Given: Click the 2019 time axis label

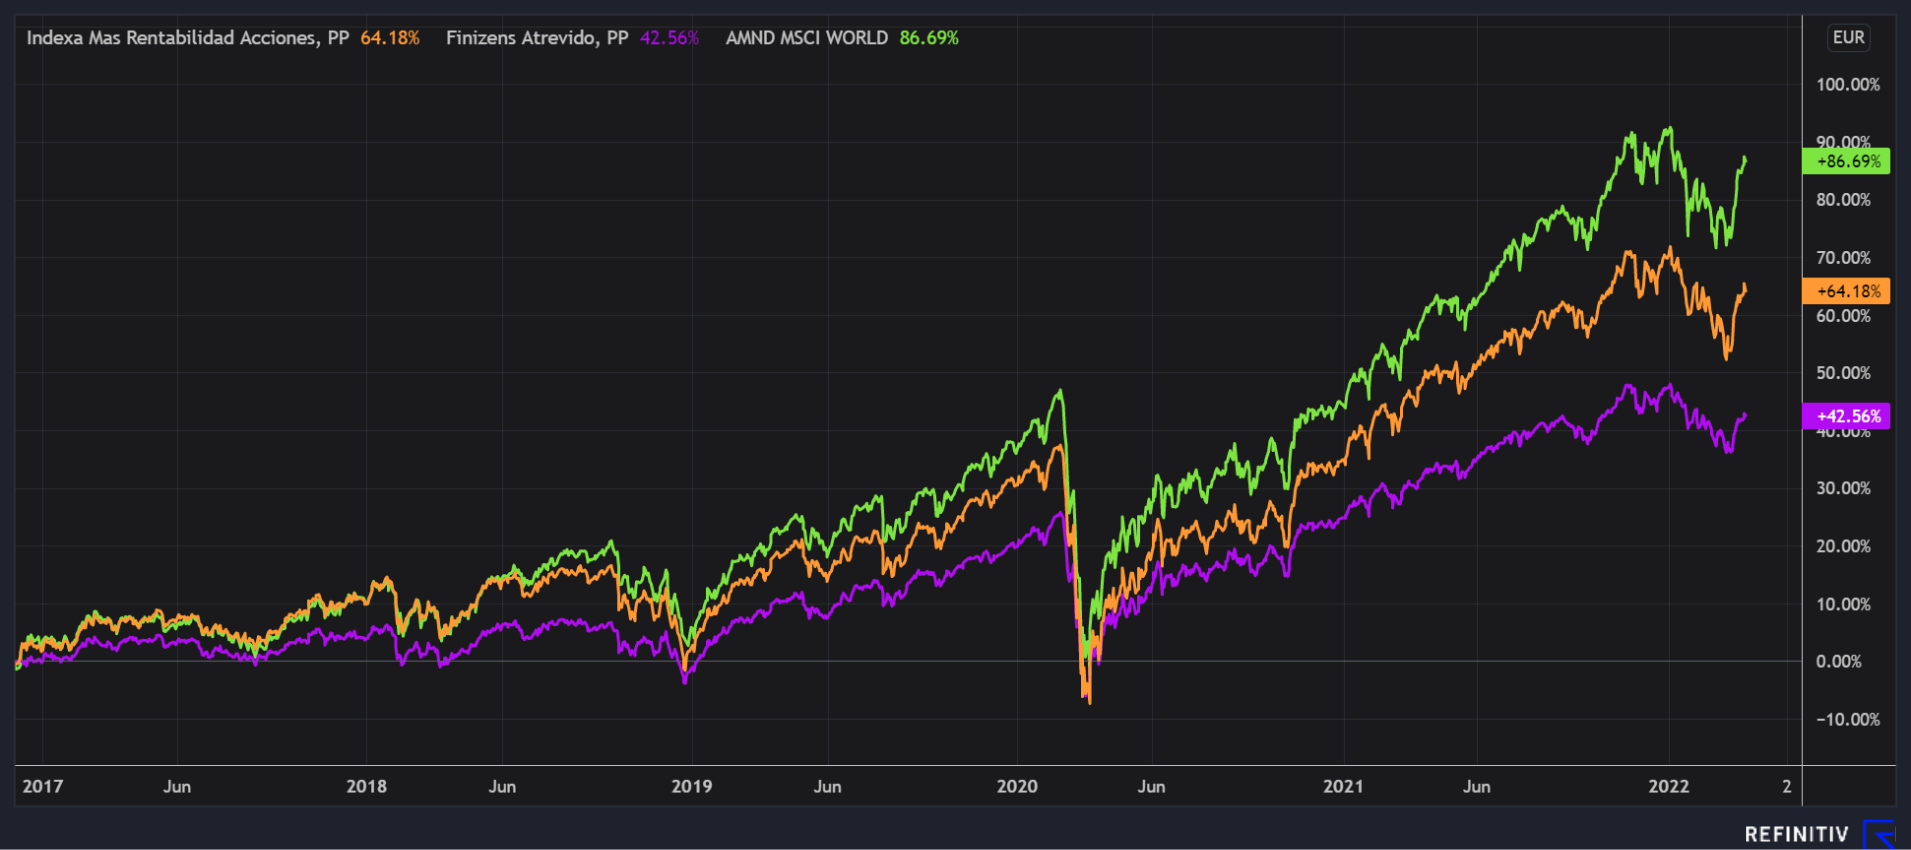Looking at the screenshot, I should [692, 786].
